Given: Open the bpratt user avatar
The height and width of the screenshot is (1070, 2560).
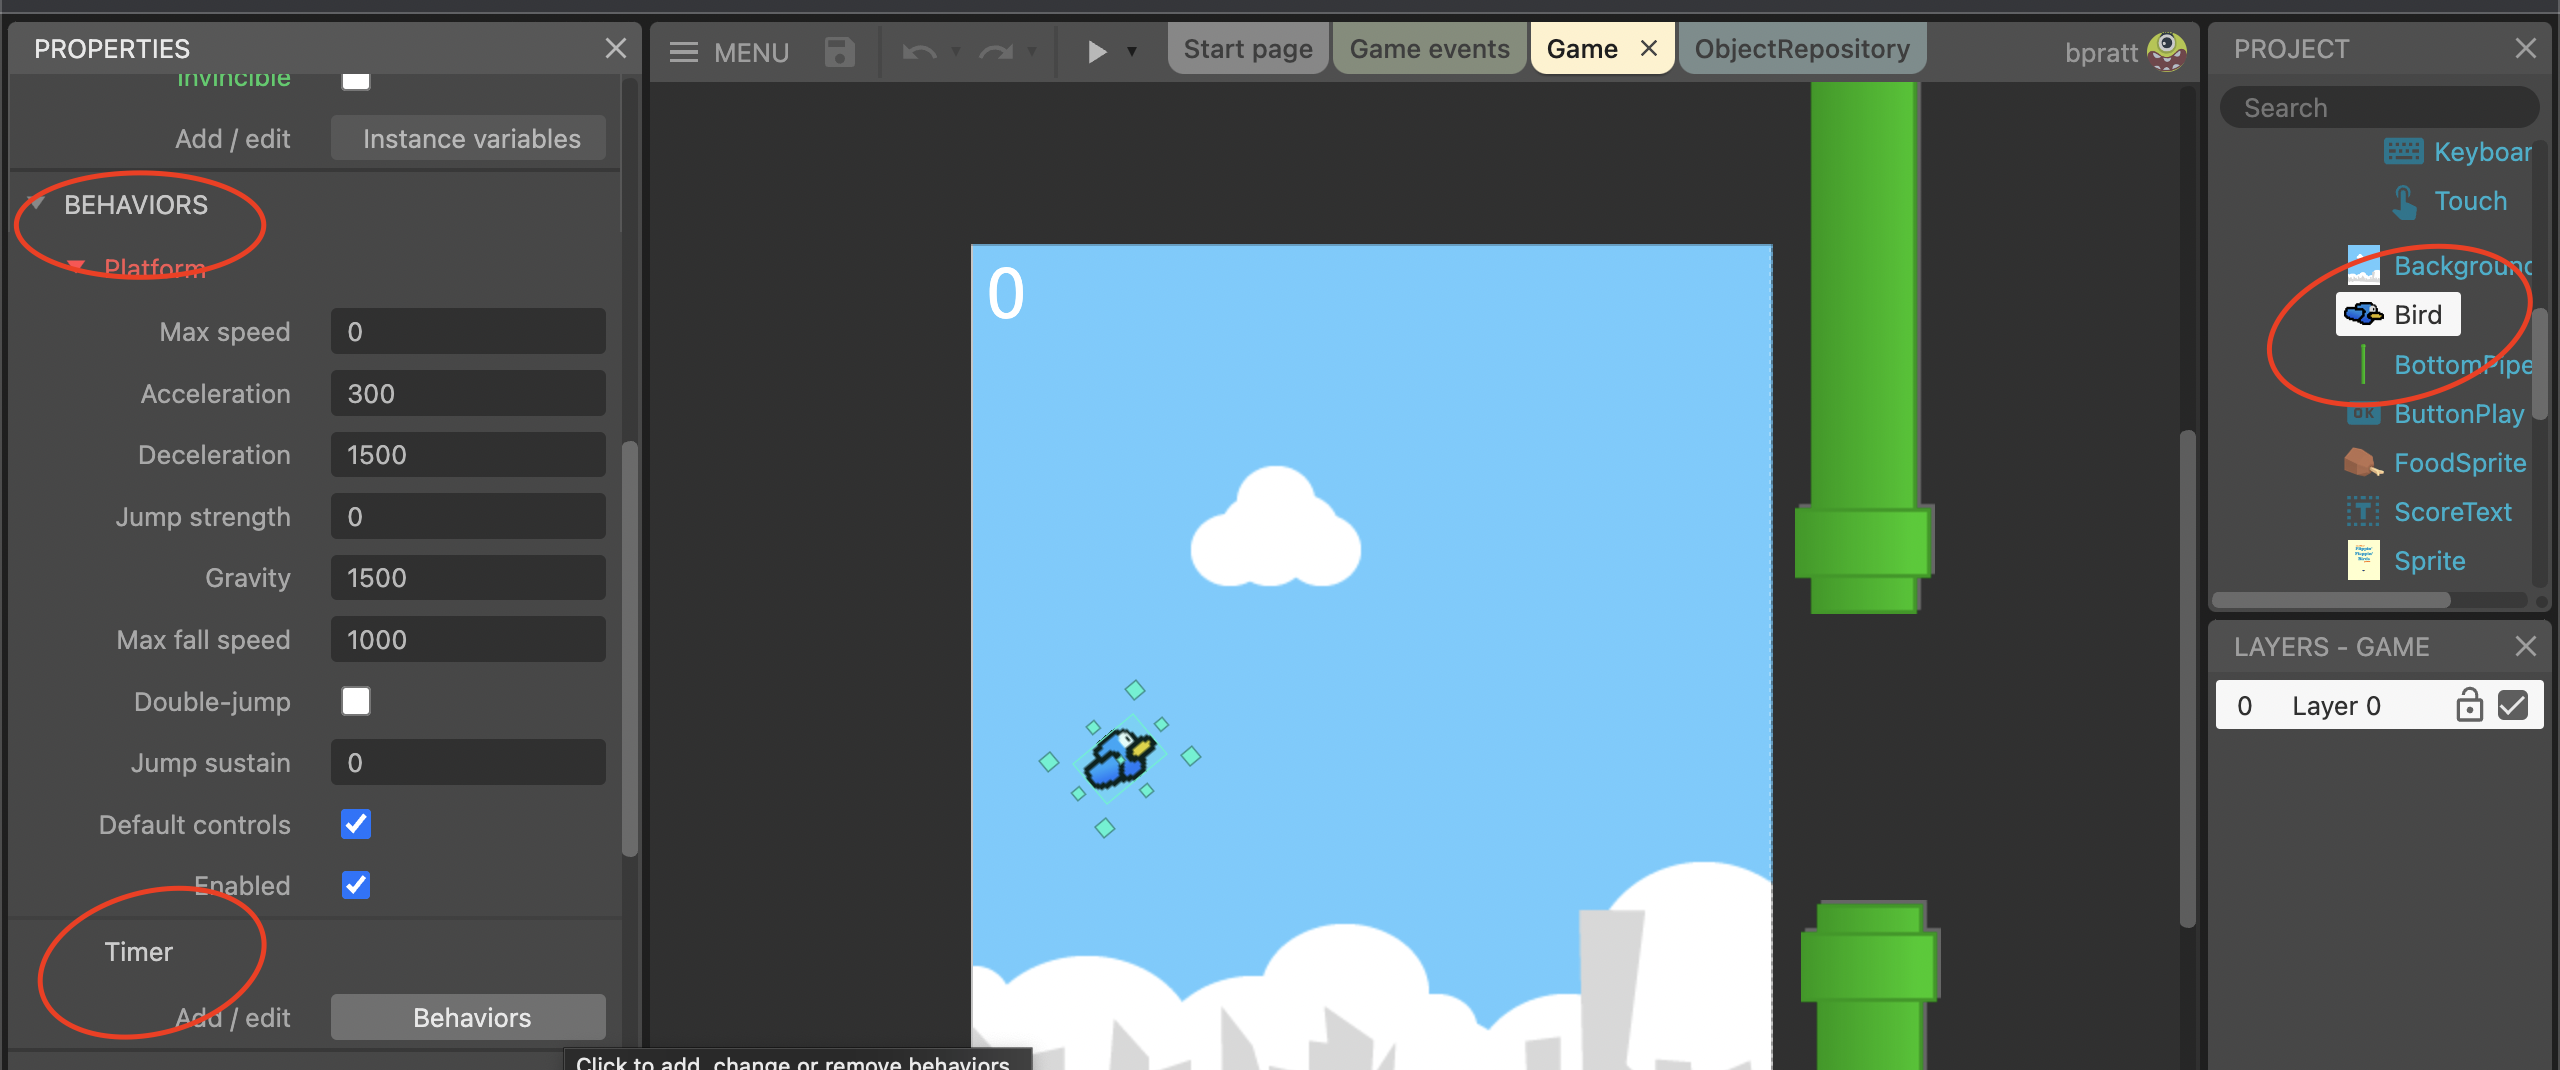Looking at the screenshot, I should tap(2166, 51).
